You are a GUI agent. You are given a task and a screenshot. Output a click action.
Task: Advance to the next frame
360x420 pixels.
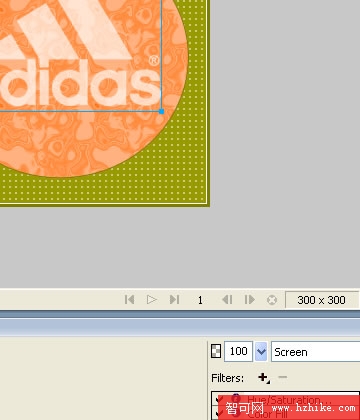coord(250,300)
